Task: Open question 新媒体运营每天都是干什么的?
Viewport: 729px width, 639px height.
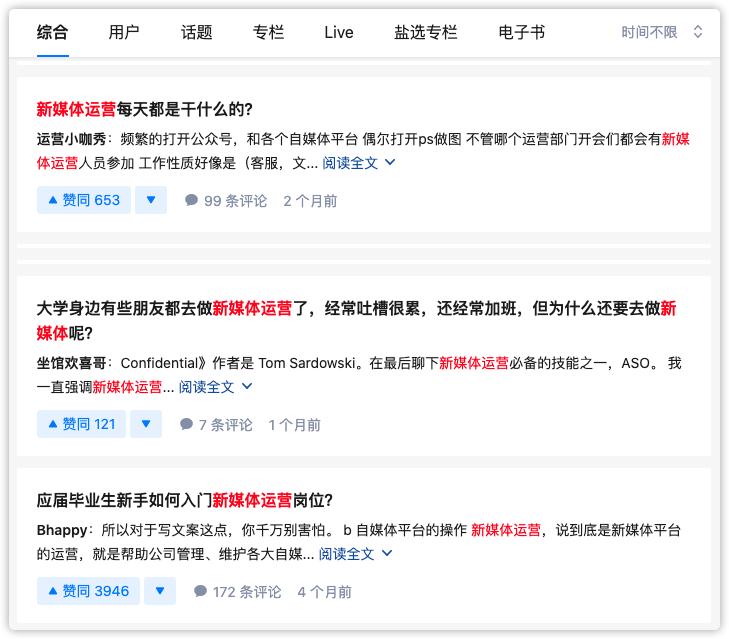Action: (145, 109)
